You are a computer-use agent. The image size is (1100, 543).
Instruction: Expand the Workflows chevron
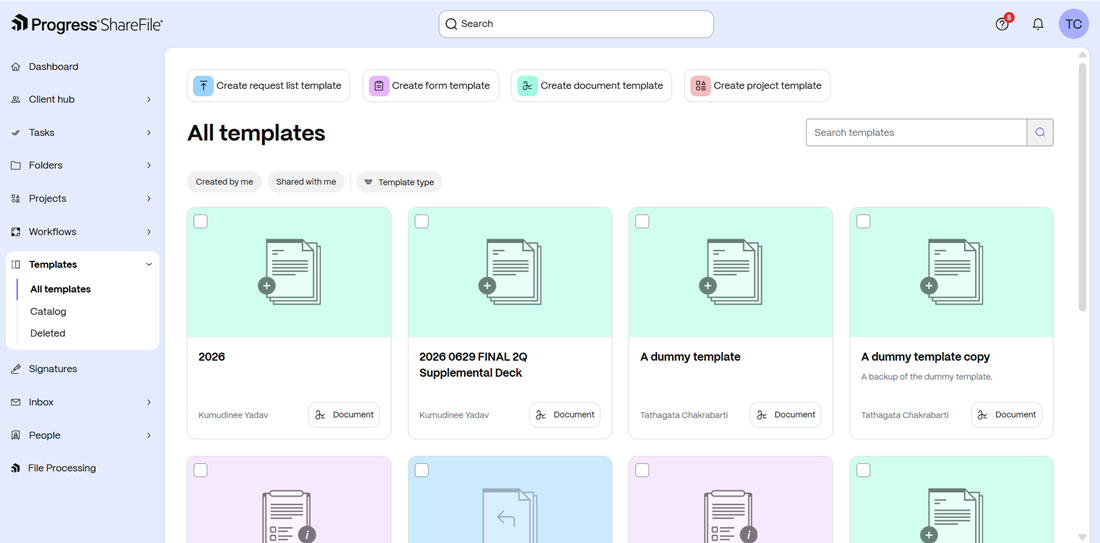click(149, 232)
